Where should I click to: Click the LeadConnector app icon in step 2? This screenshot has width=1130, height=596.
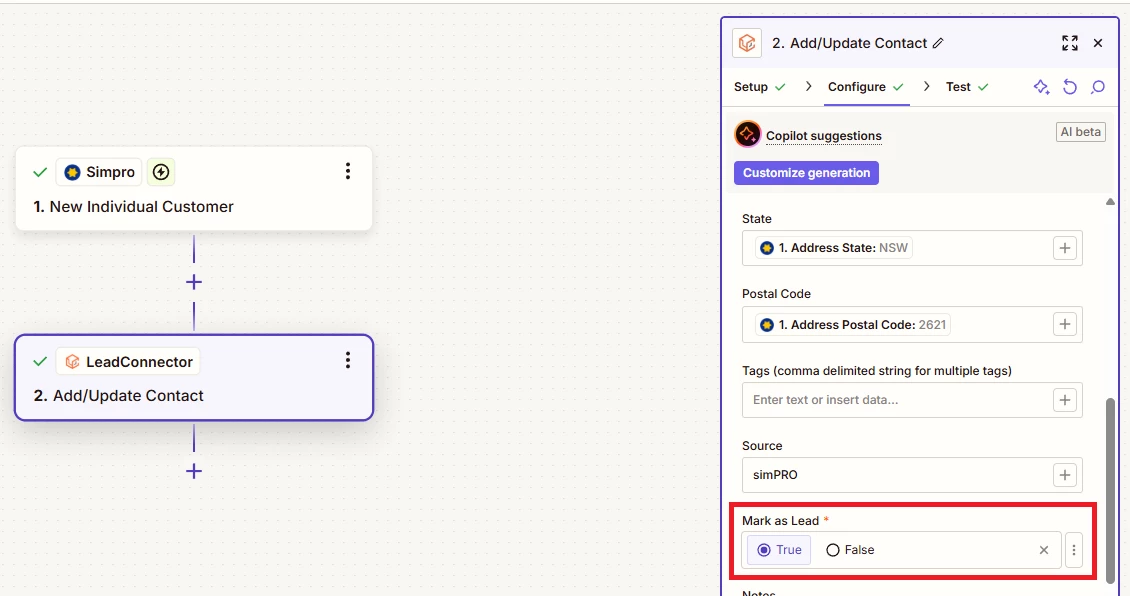point(72,362)
